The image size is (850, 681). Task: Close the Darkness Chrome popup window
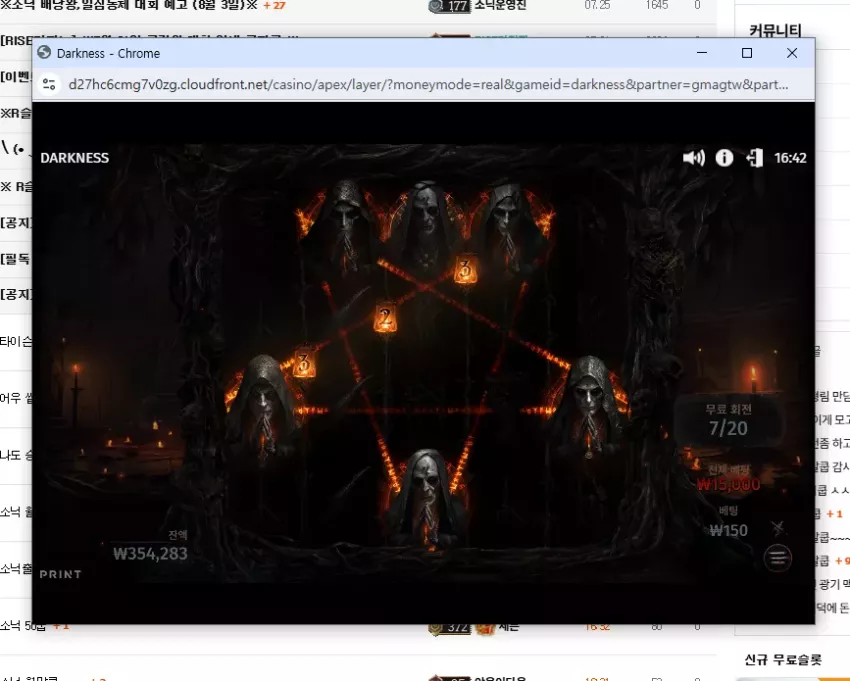pyautogui.click(x=792, y=53)
